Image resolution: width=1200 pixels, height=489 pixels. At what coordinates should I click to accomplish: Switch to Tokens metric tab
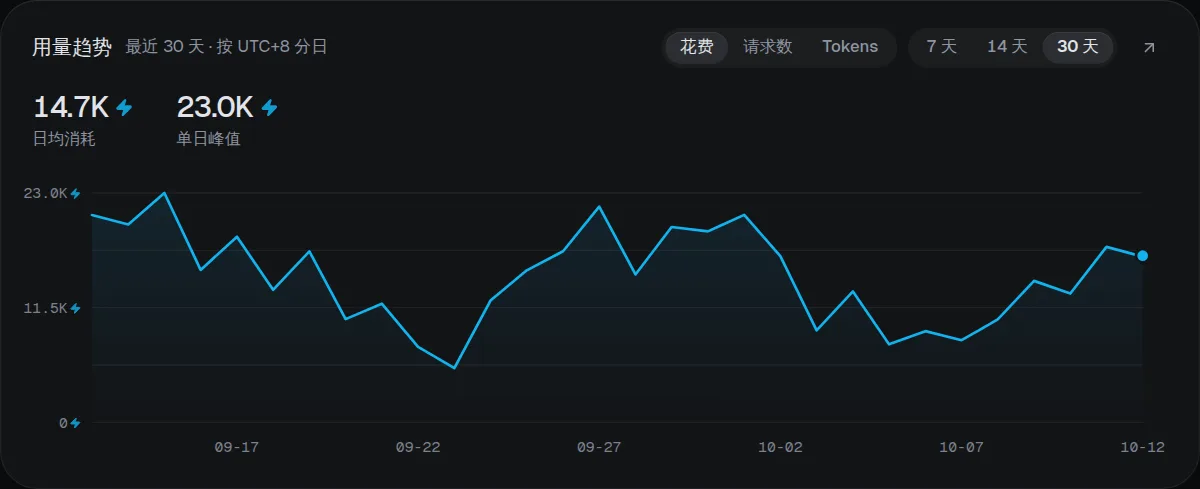pyautogui.click(x=850, y=47)
